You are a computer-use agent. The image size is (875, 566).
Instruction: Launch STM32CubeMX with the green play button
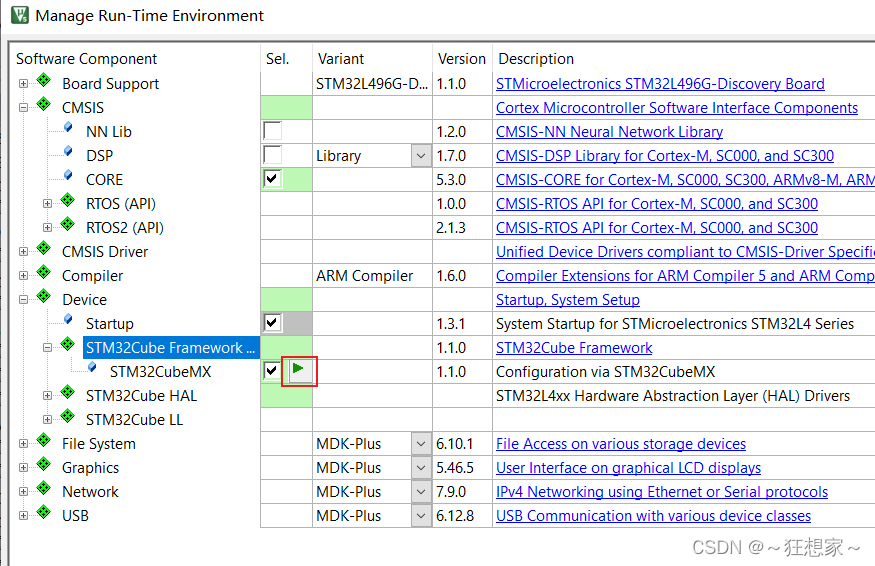coord(300,371)
